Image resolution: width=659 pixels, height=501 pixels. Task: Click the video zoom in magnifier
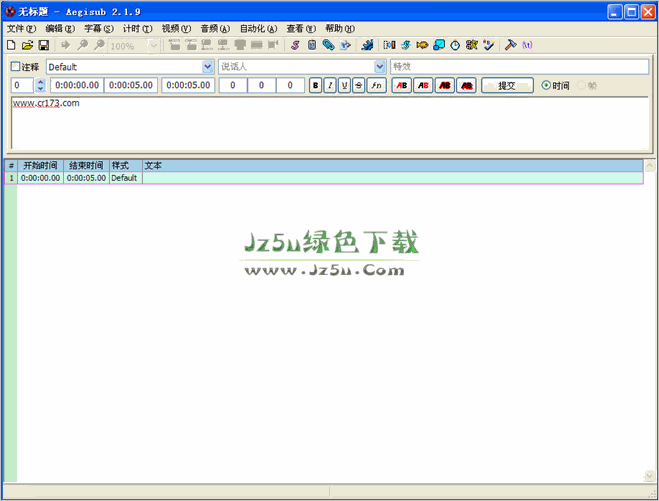(x=83, y=45)
